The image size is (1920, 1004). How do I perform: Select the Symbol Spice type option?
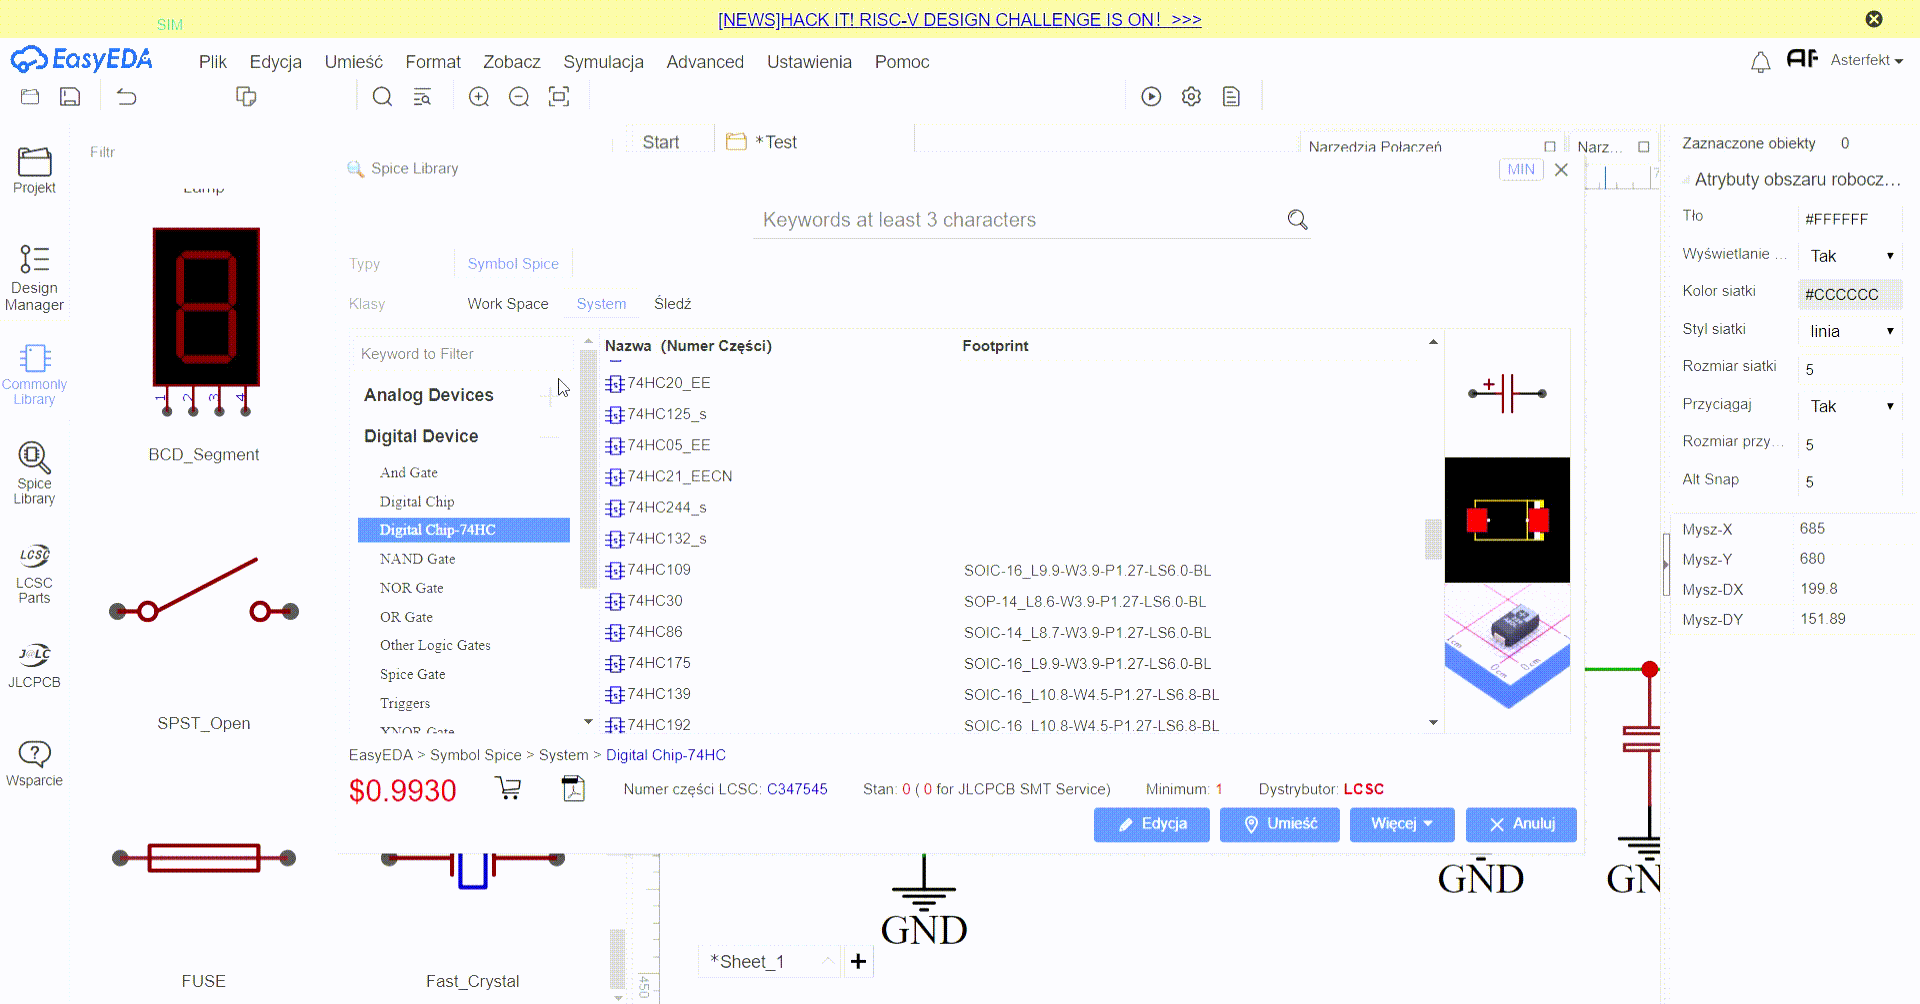512,264
